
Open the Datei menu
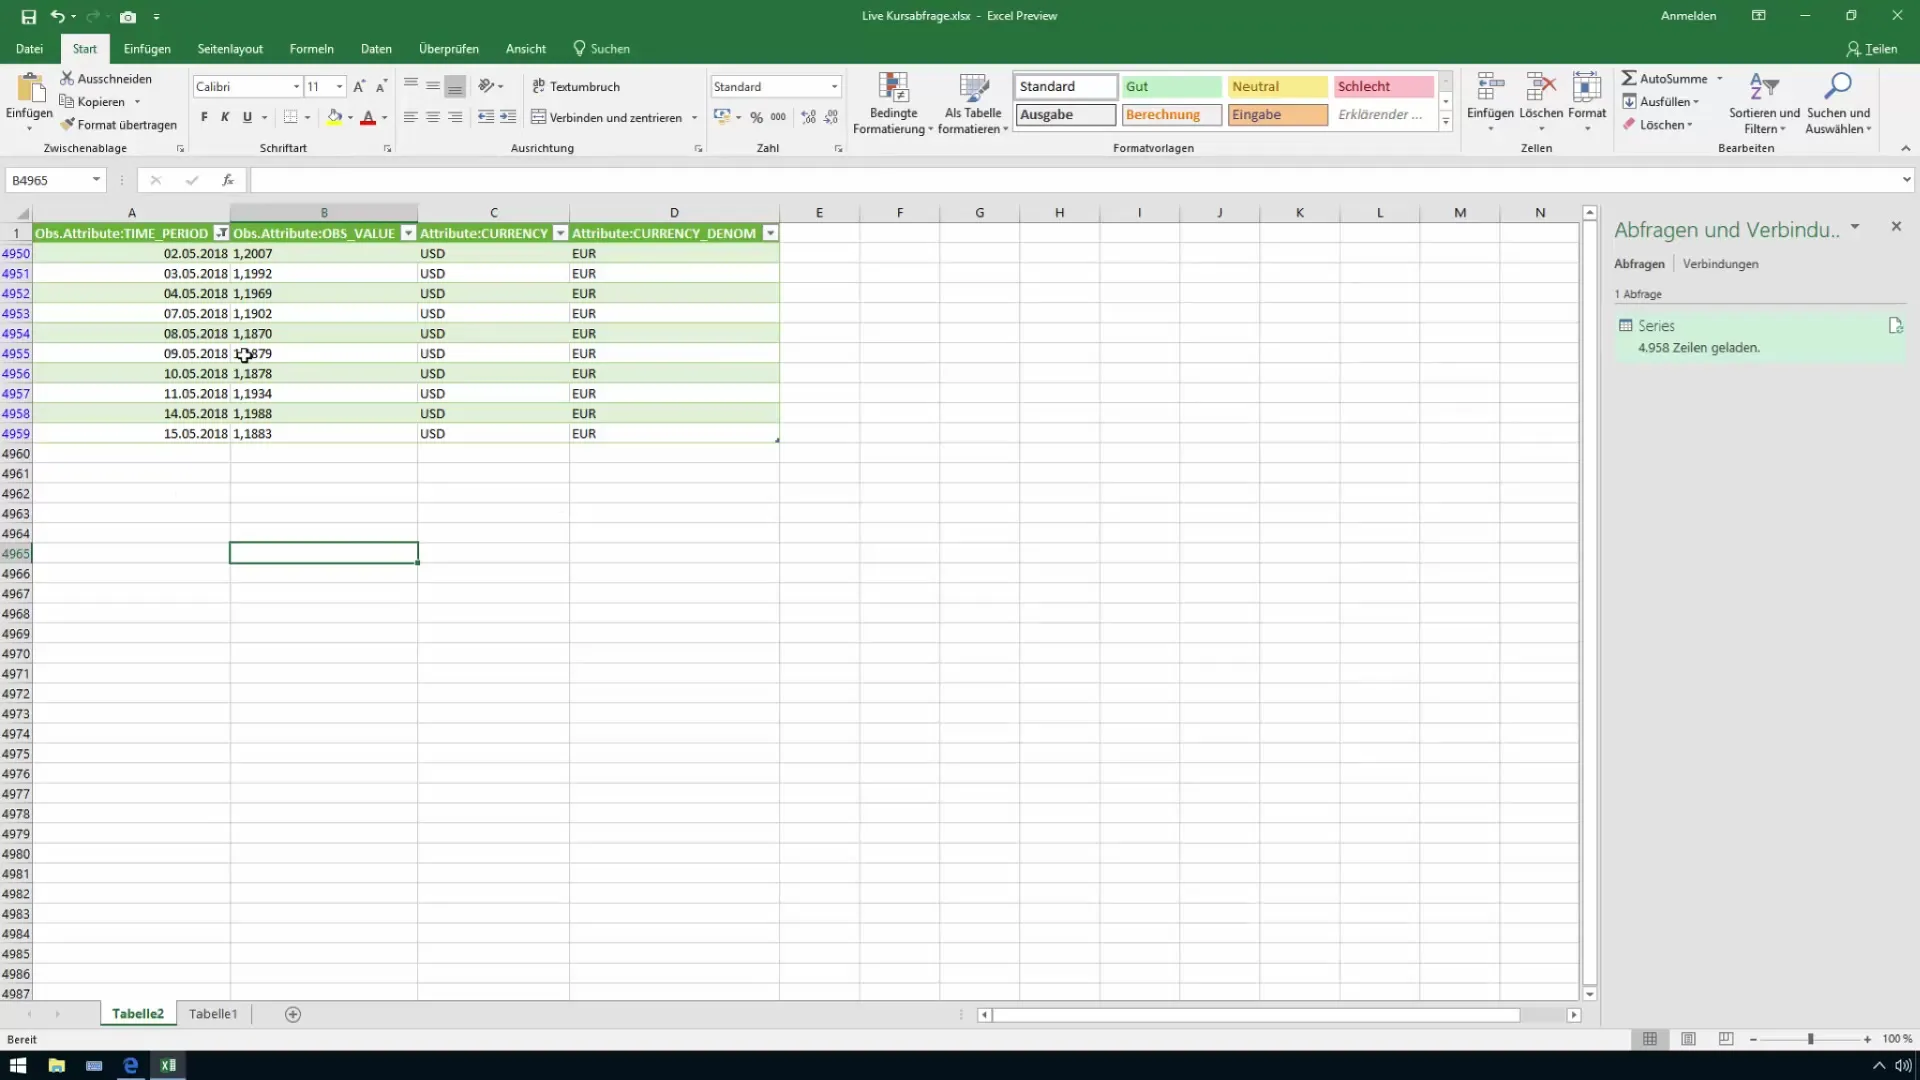[29, 49]
